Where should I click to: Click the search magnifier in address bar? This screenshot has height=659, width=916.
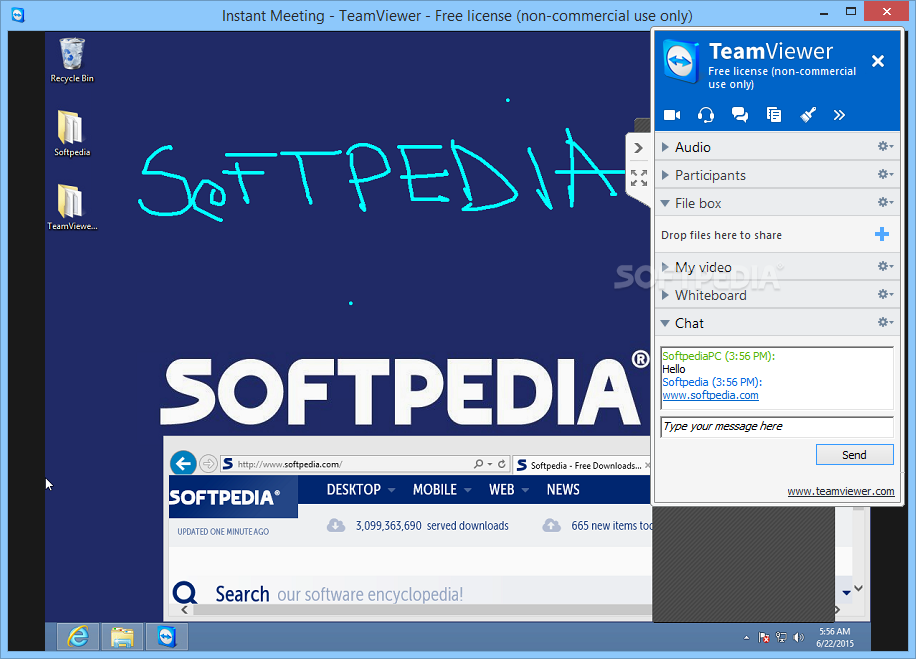pos(478,464)
